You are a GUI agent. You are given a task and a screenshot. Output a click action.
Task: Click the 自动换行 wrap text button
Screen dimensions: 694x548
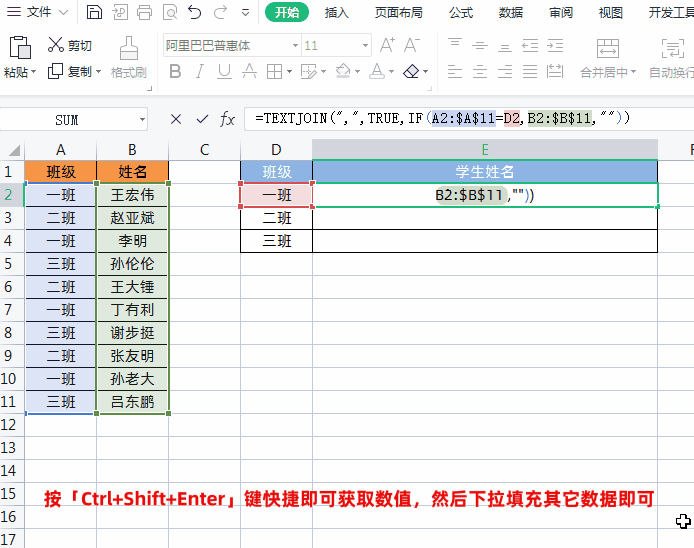click(672, 58)
